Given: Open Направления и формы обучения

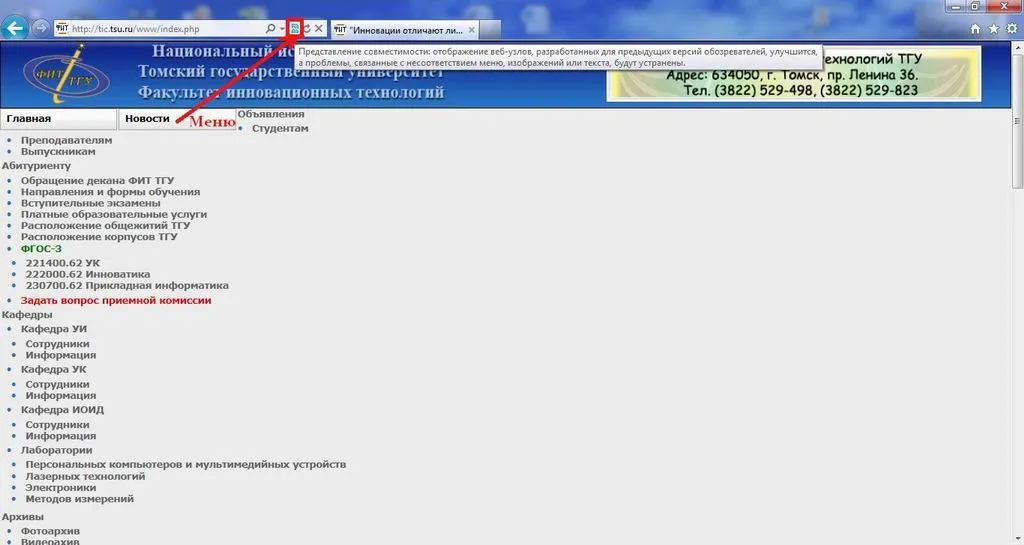Looking at the screenshot, I should [110, 192].
